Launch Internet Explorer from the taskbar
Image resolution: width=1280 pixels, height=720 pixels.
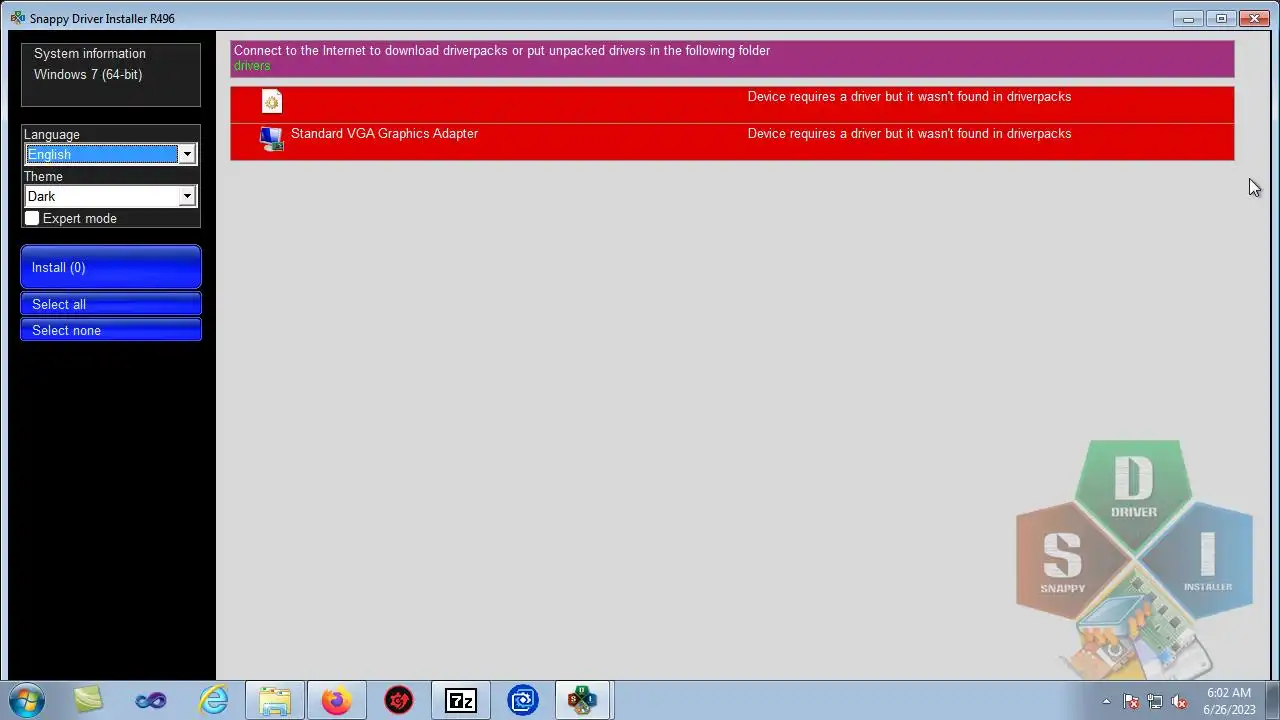tap(213, 700)
